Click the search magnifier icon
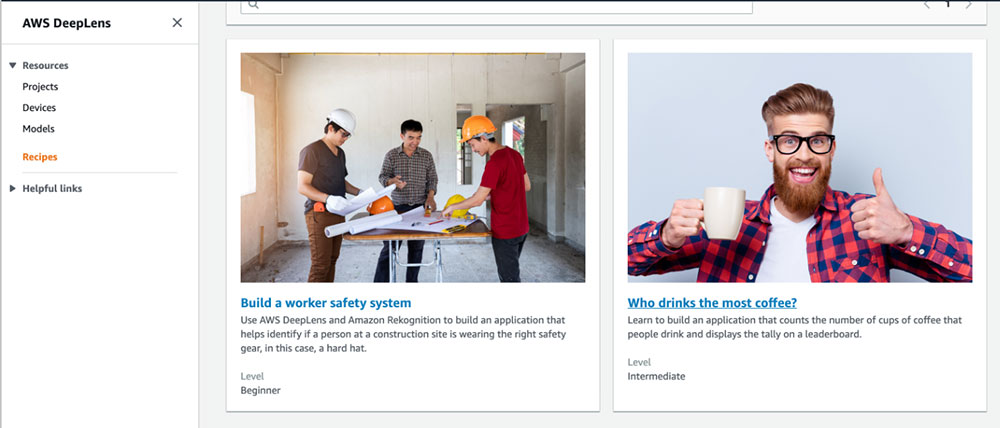This screenshot has width=1000, height=428. 253,4
